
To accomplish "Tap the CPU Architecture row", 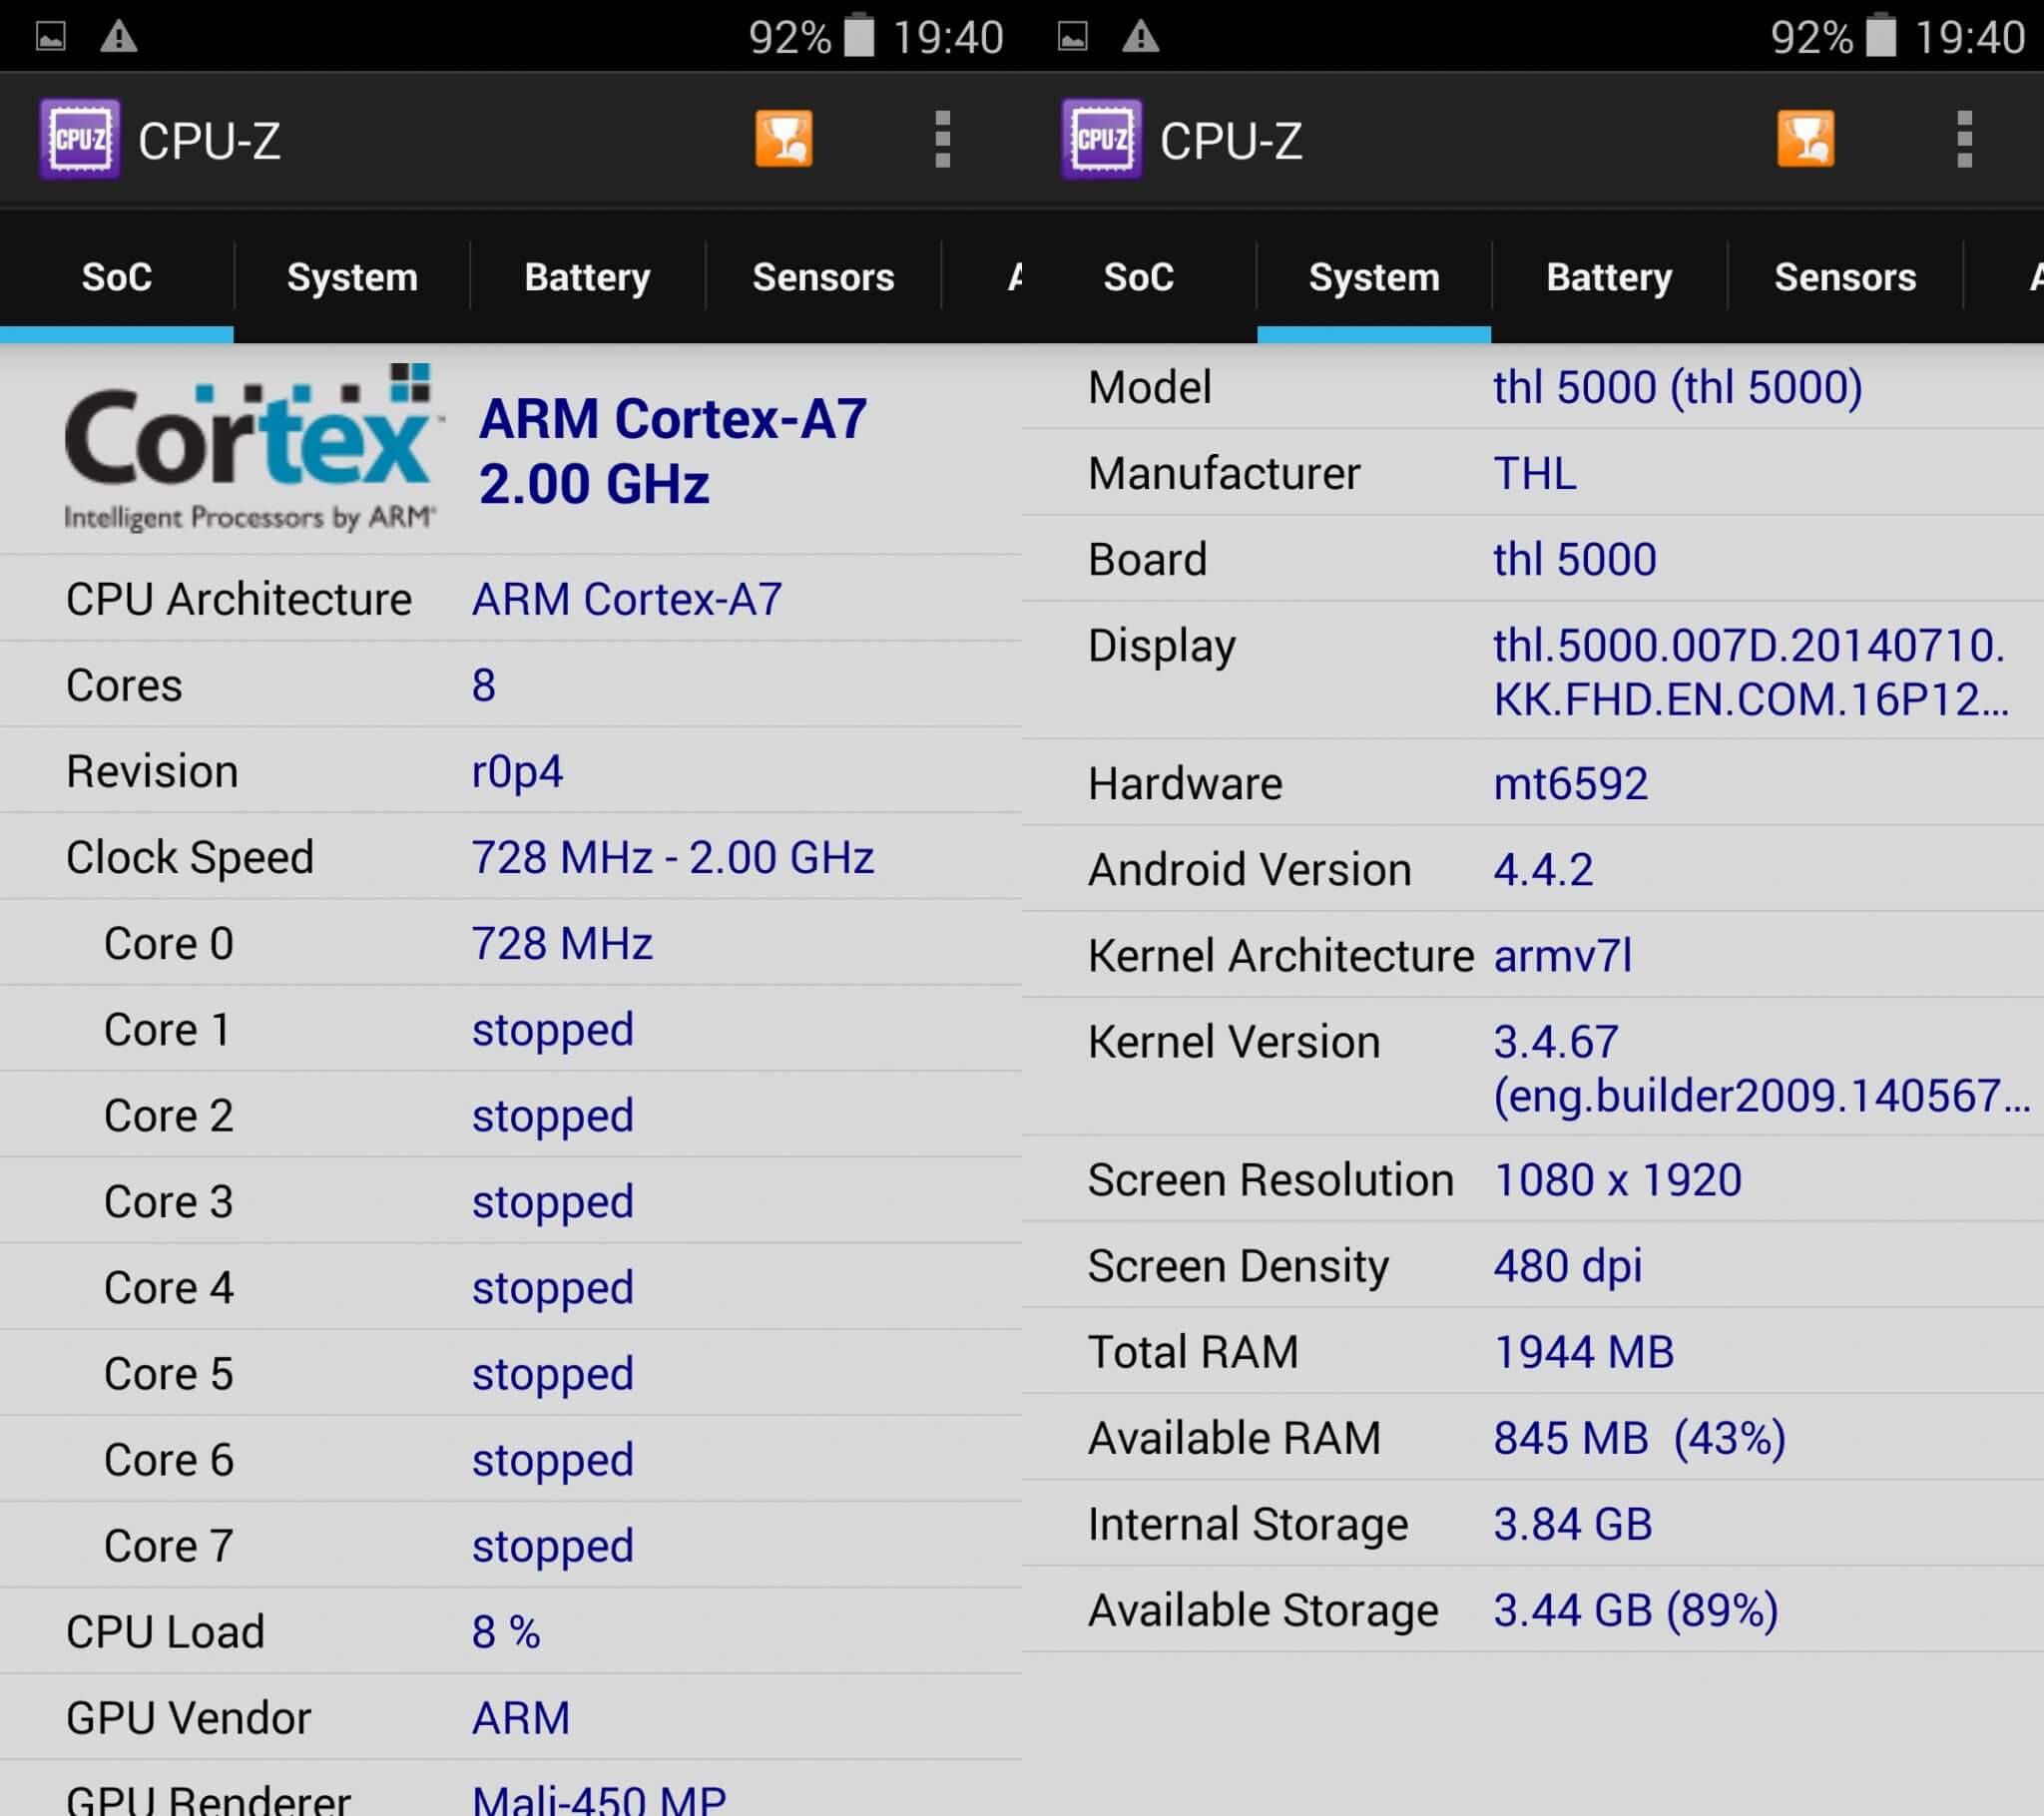I will point(511,599).
